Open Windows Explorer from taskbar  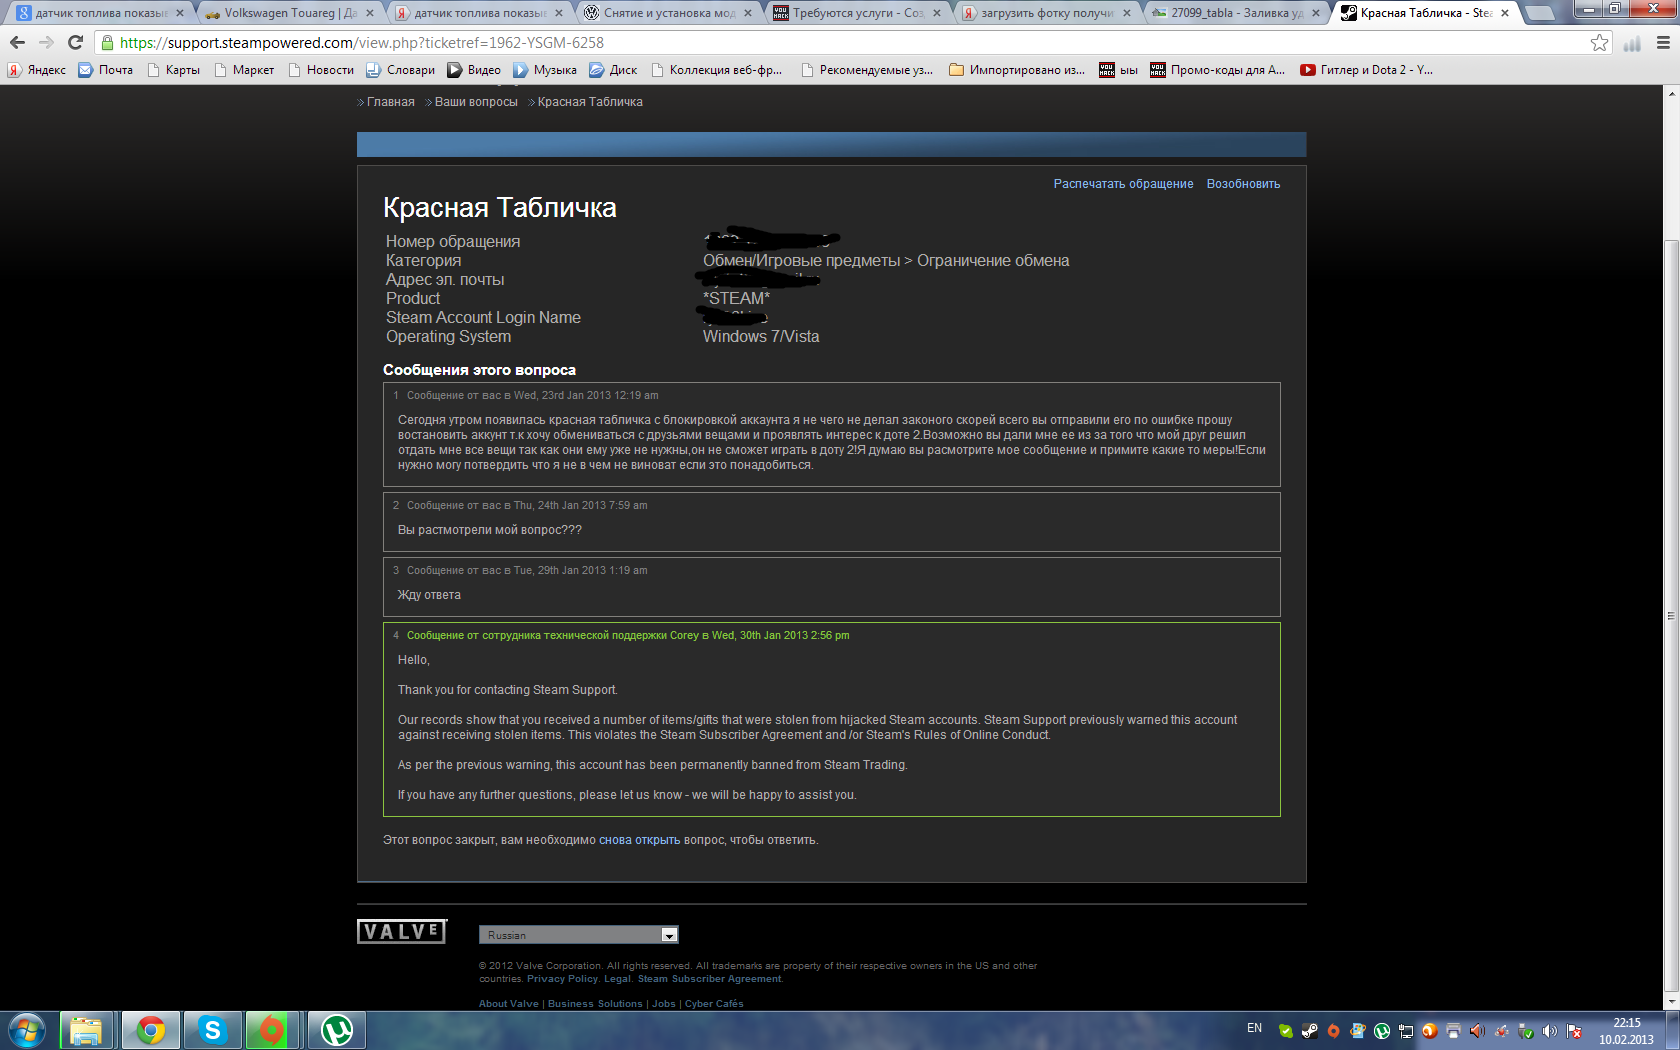tap(86, 1030)
